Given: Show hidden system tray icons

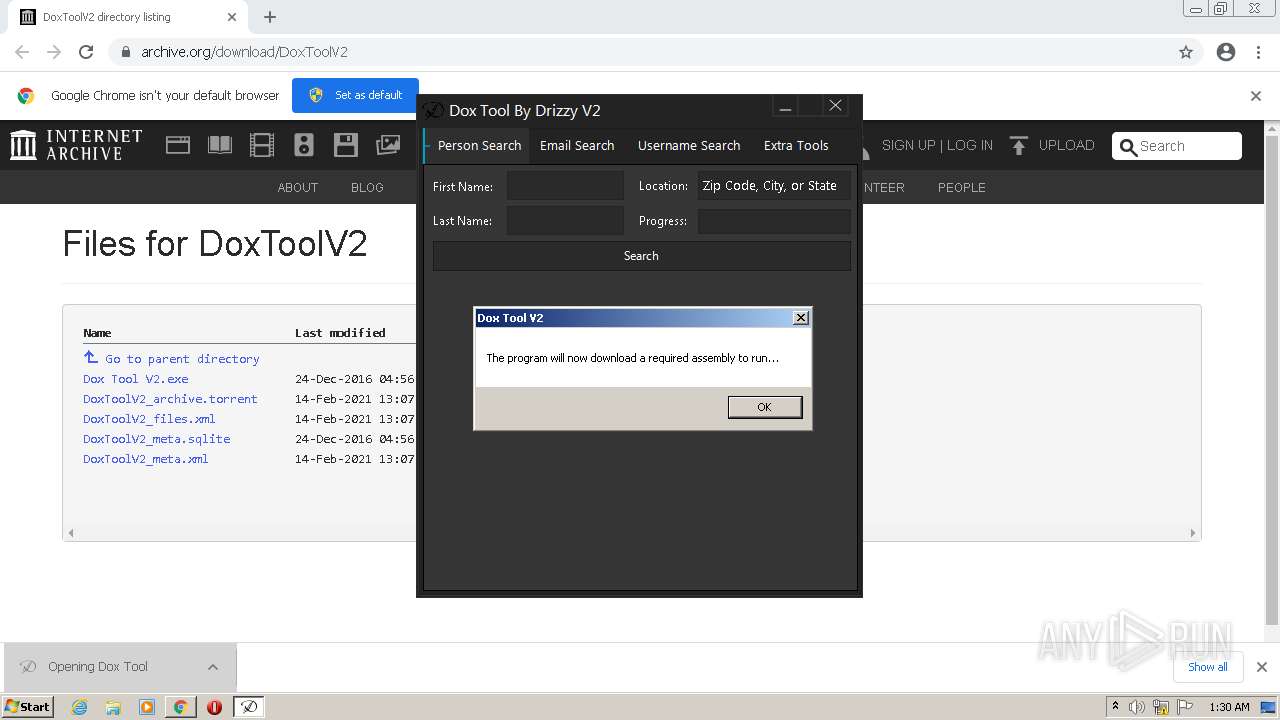Looking at the screenshot, I should [x=1115, y=707].
